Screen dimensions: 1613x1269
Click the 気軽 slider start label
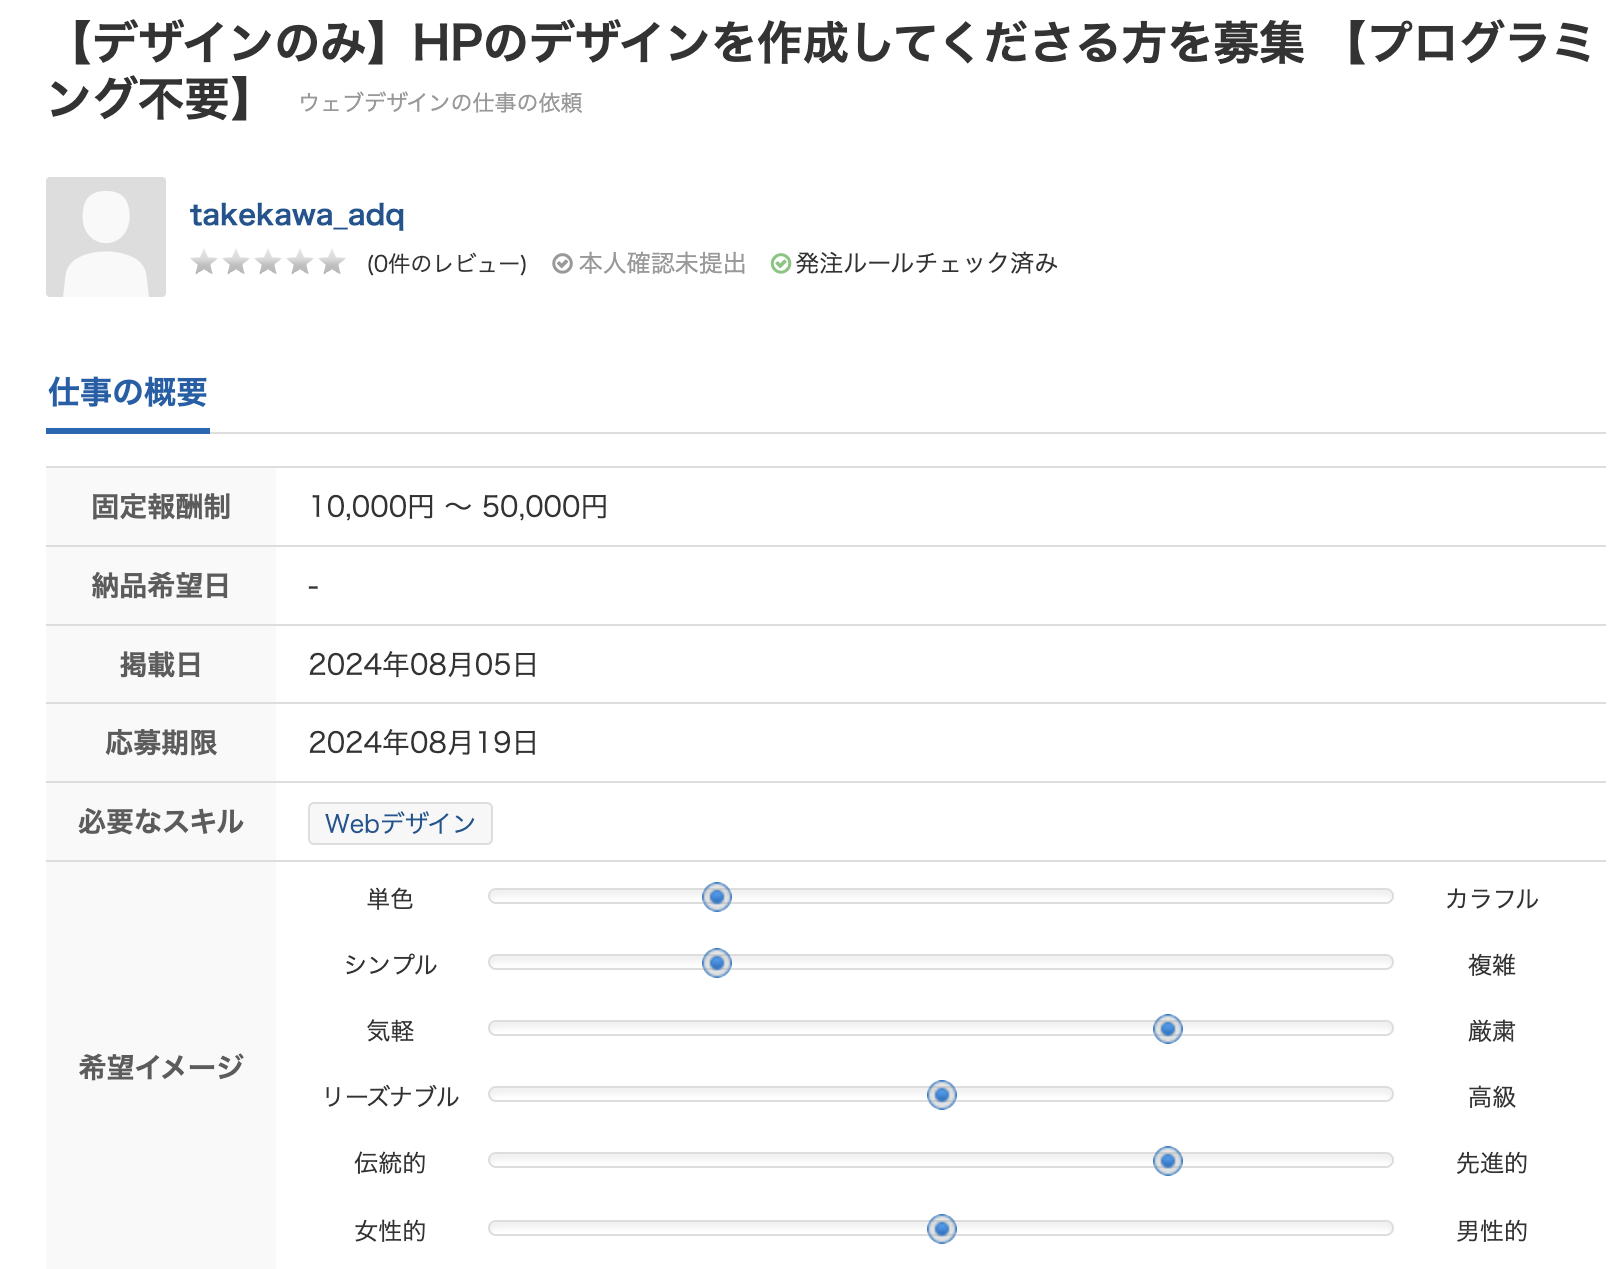(x=390, y=1031)
